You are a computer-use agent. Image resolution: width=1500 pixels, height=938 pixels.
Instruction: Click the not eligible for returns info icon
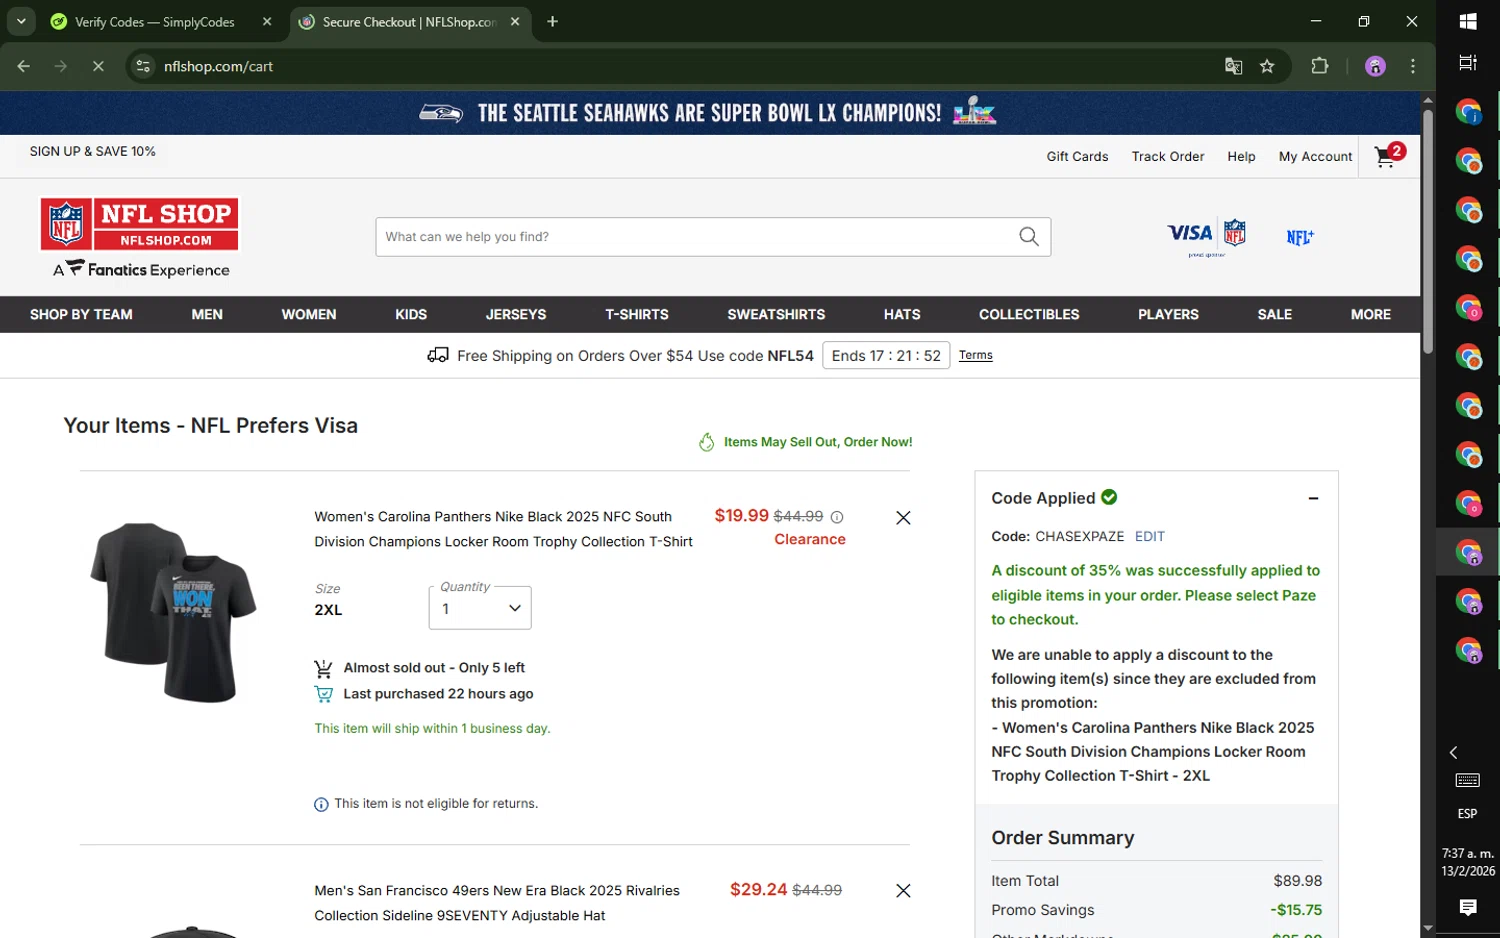coord(321,804)
